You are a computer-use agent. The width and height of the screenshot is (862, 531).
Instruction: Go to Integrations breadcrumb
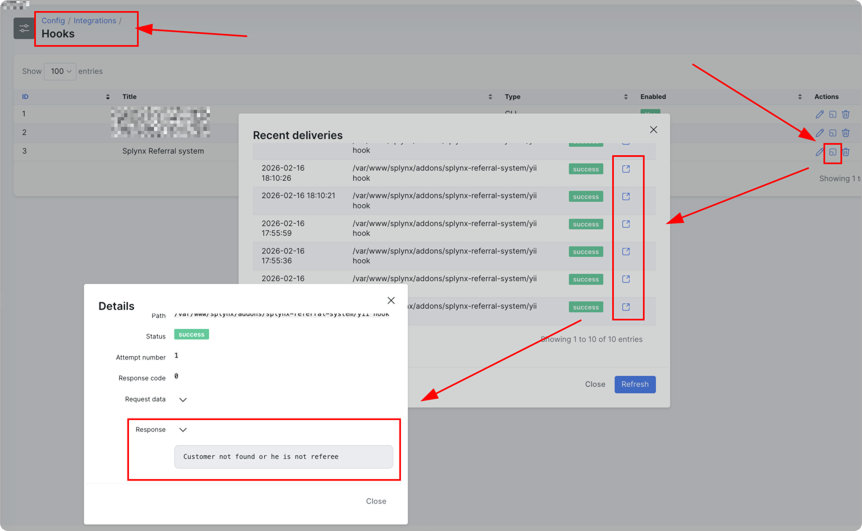coord(94,20)
